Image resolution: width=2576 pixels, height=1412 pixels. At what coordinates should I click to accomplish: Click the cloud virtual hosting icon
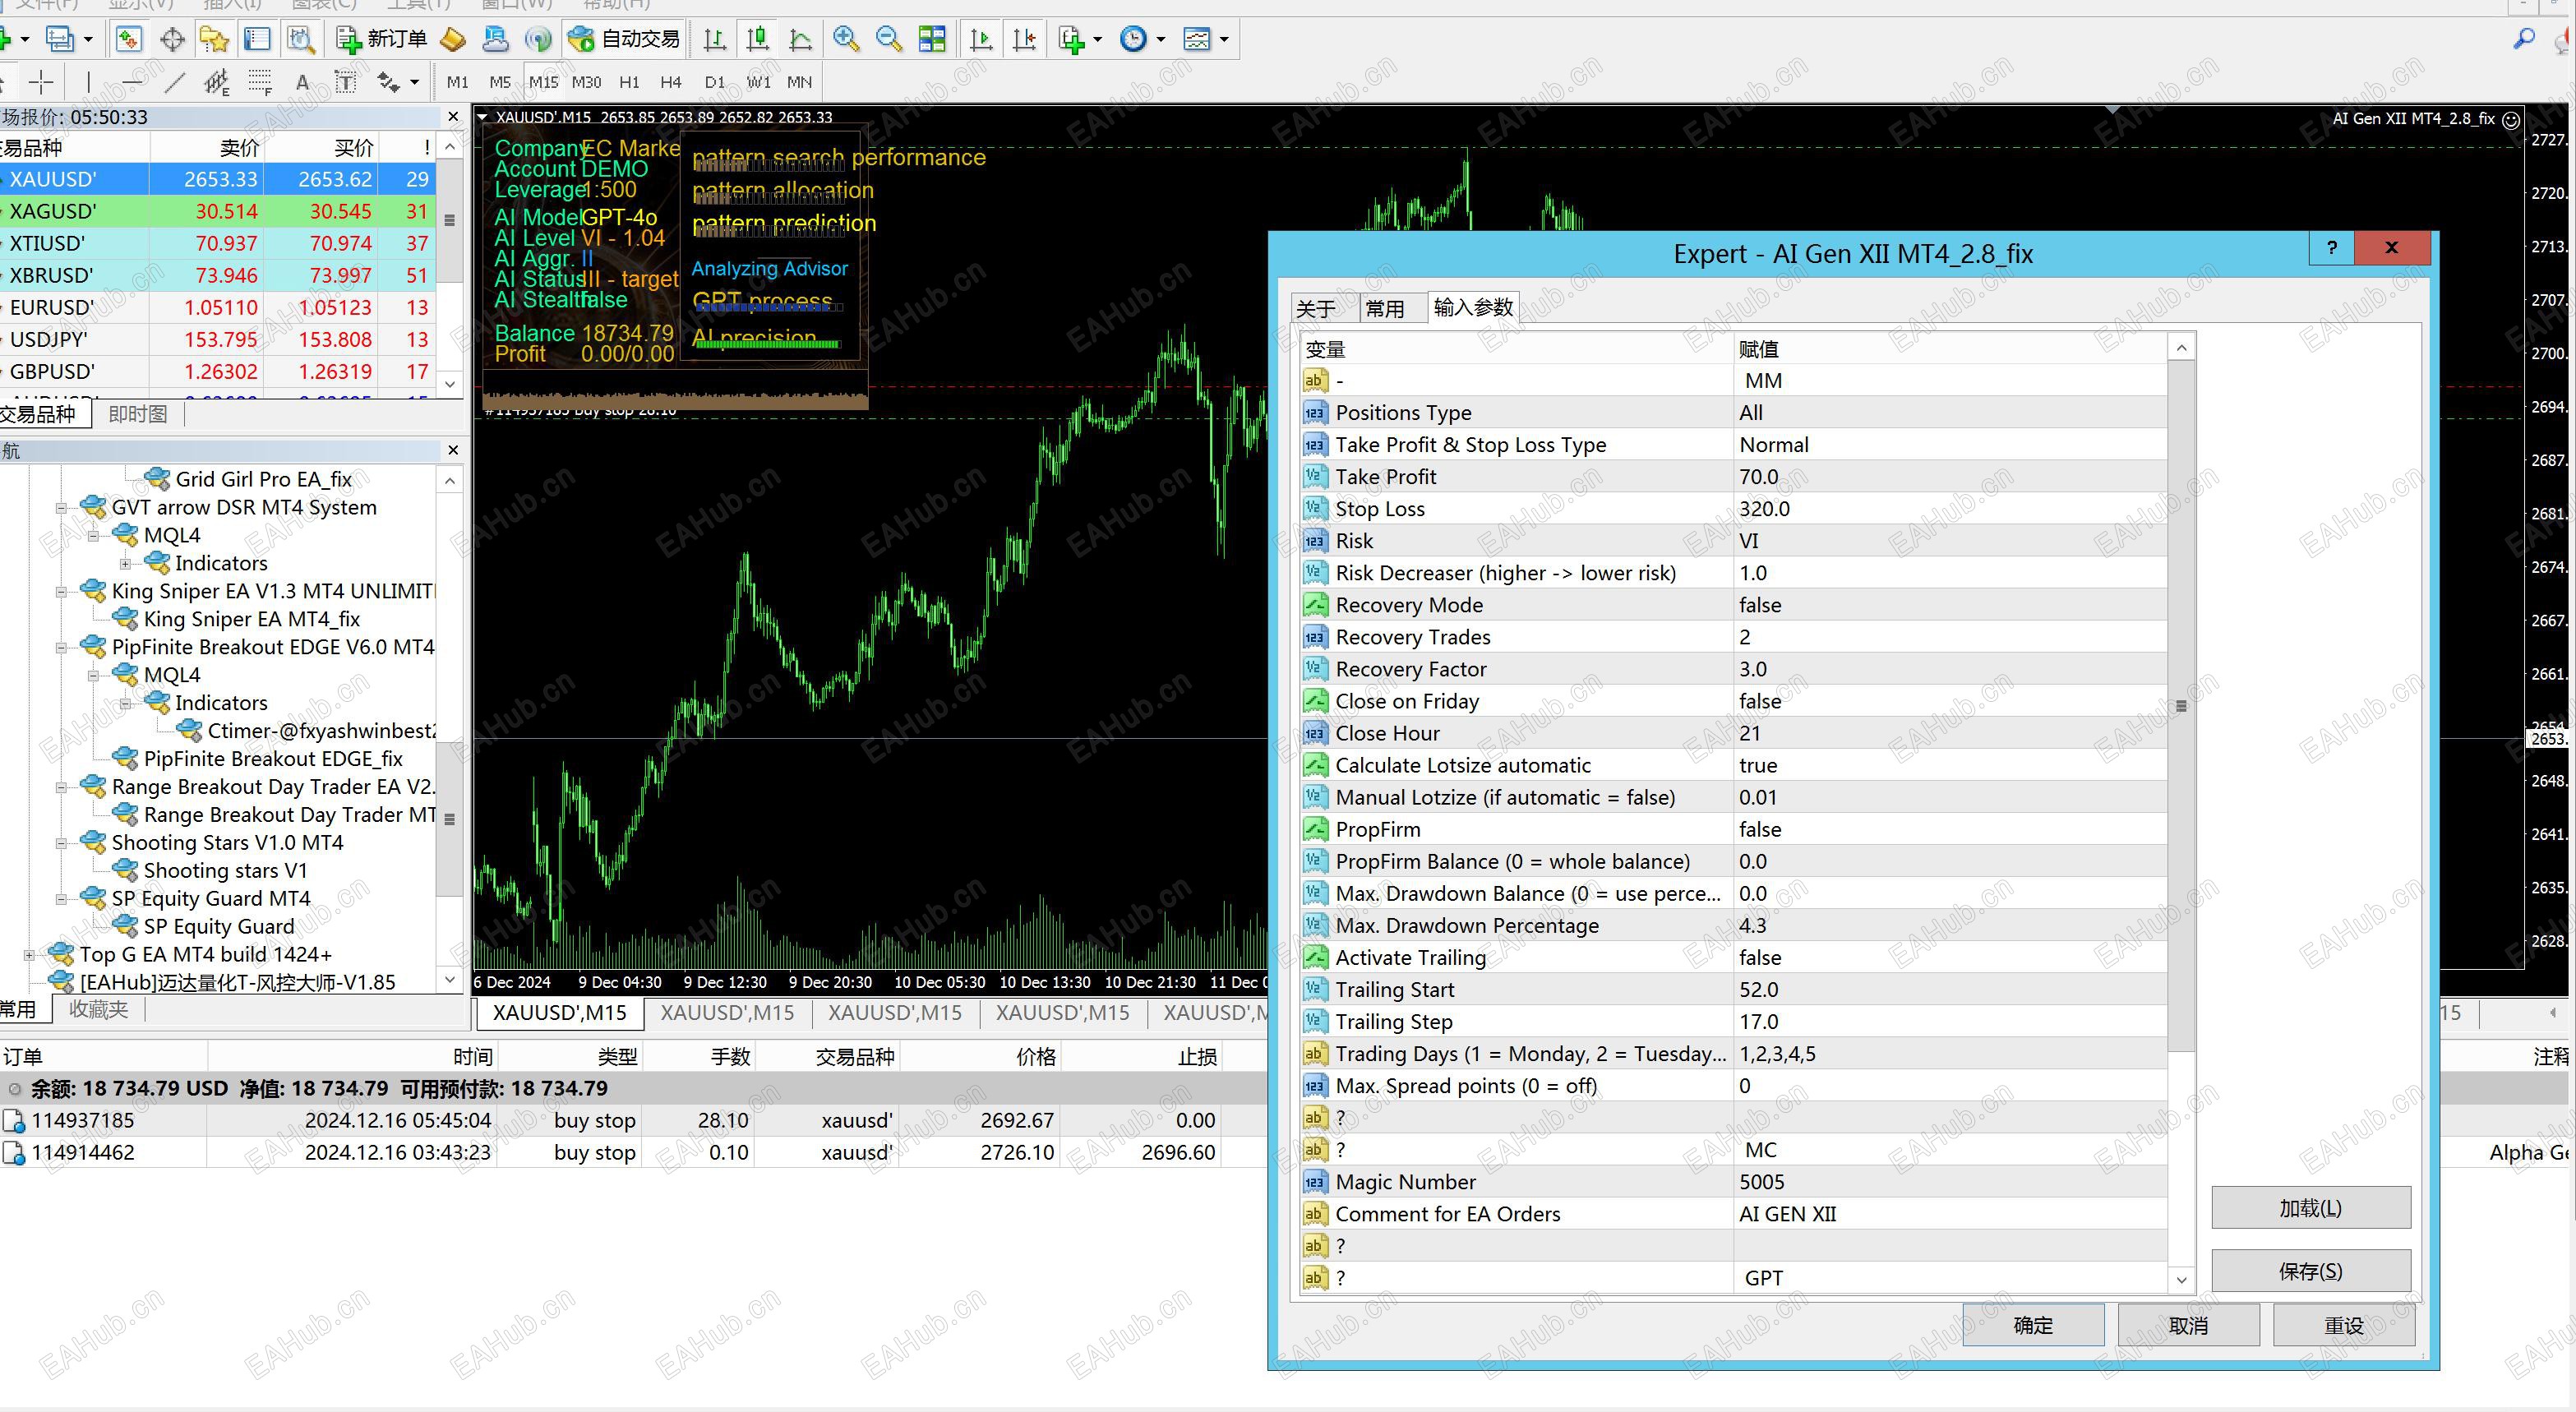pos(496,39)
